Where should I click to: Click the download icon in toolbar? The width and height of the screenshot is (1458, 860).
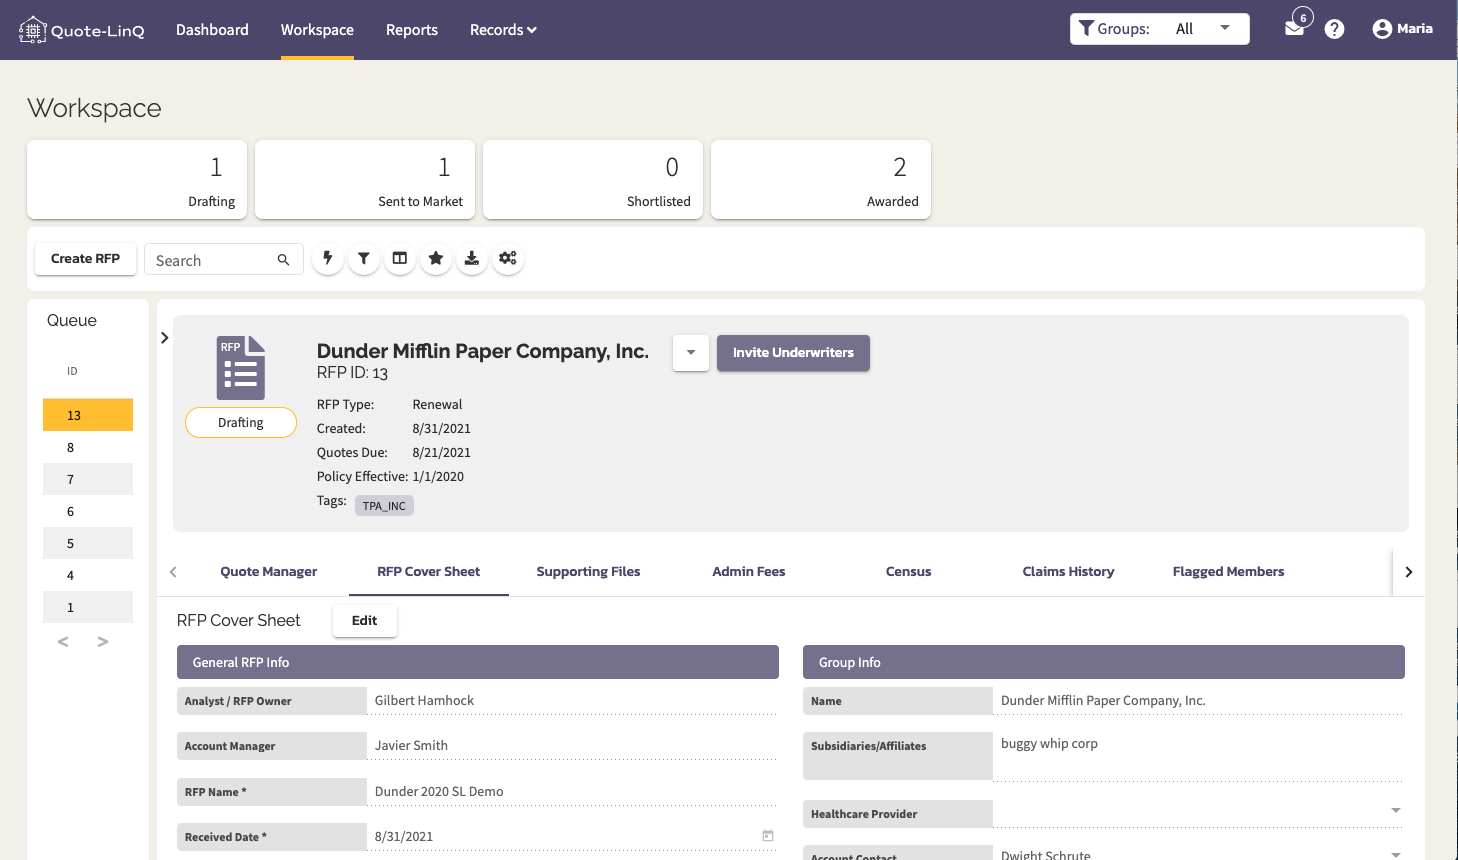(x=472, y=259)
